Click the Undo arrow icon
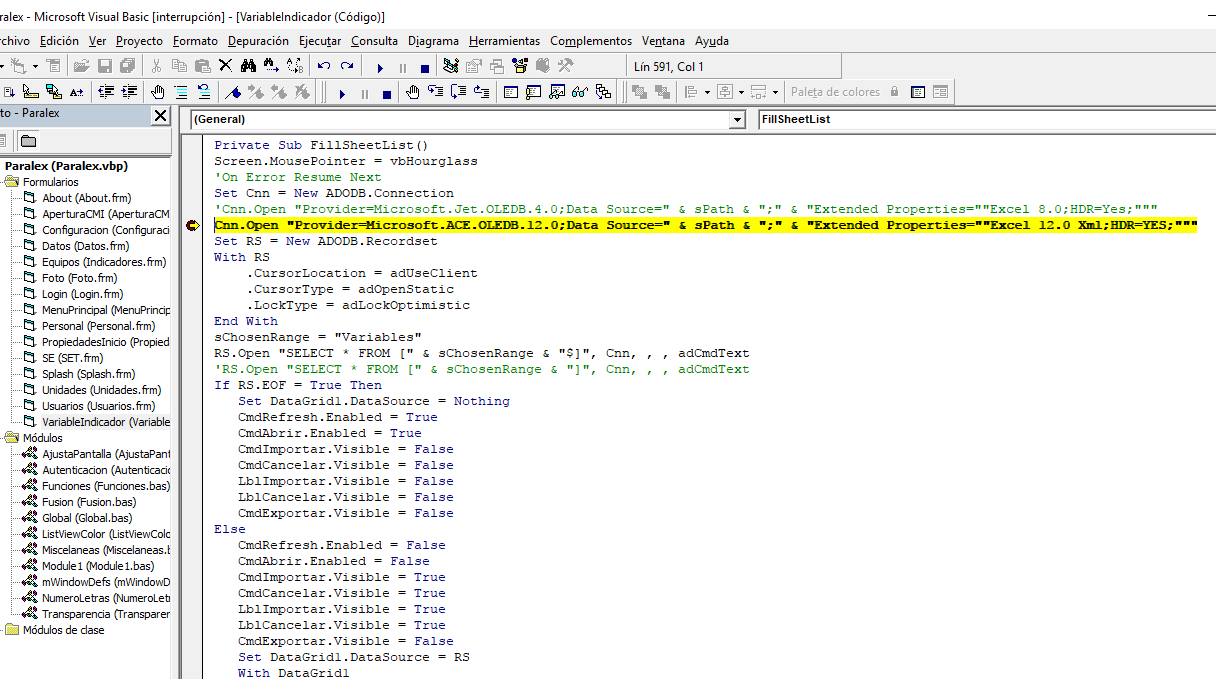The width and height of the screenshot is (1216, 679). tap(324, 66)
